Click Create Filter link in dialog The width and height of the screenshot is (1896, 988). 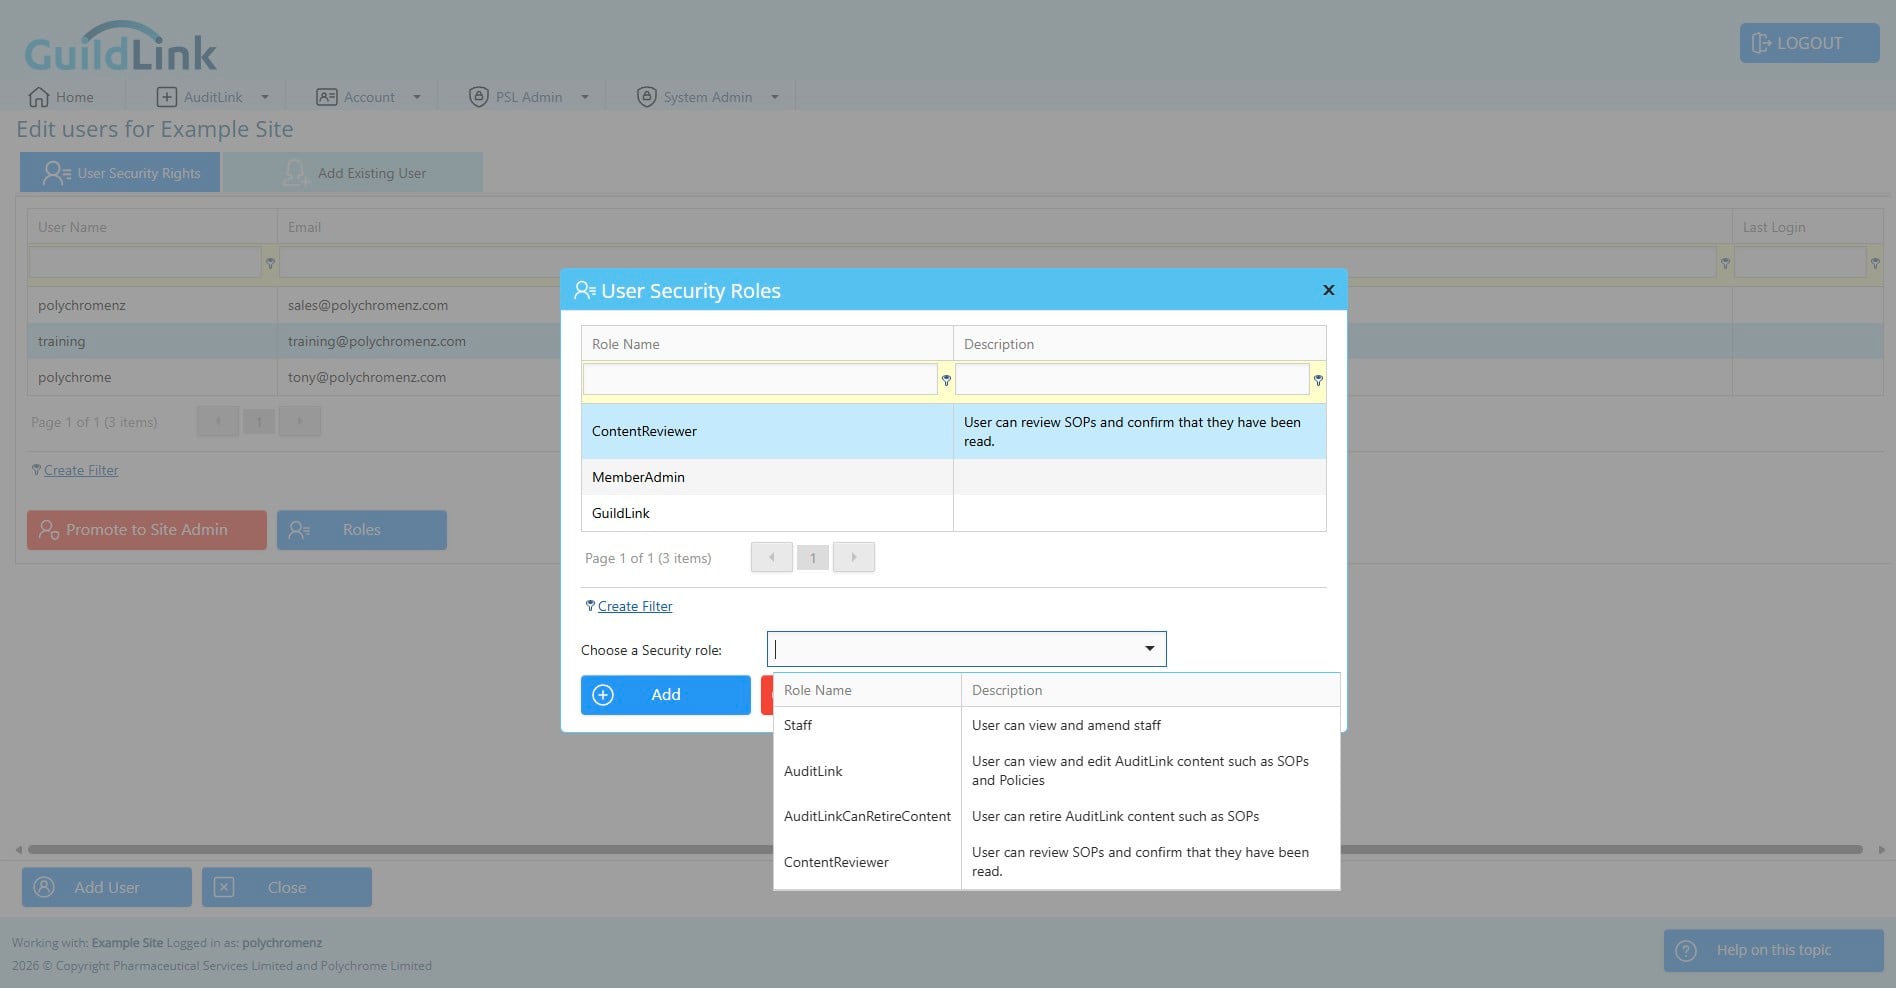pyautogui.click(x=635, y=606)
